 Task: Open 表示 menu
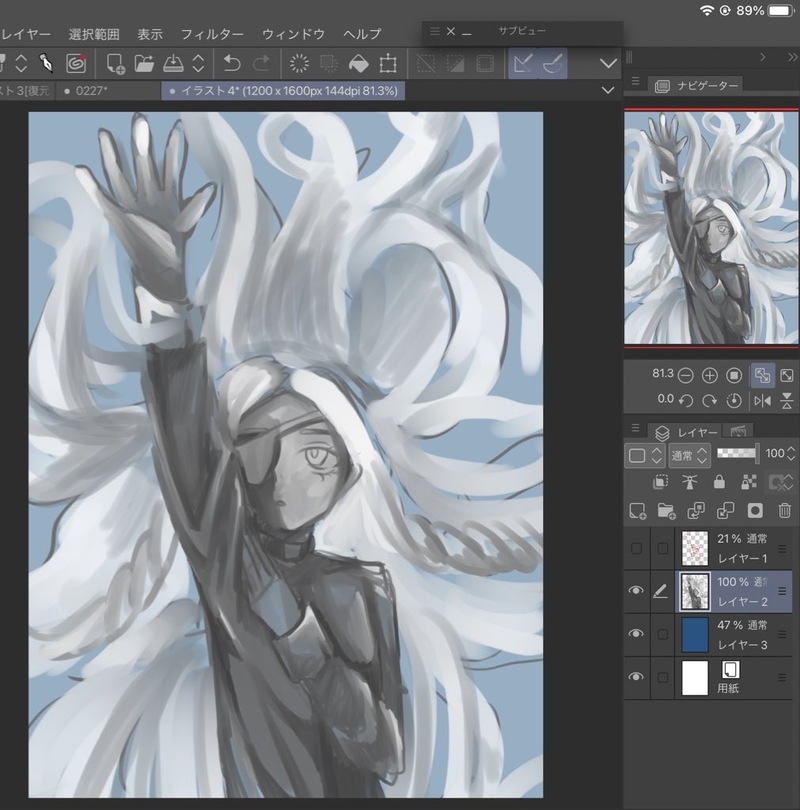point(150,34)
